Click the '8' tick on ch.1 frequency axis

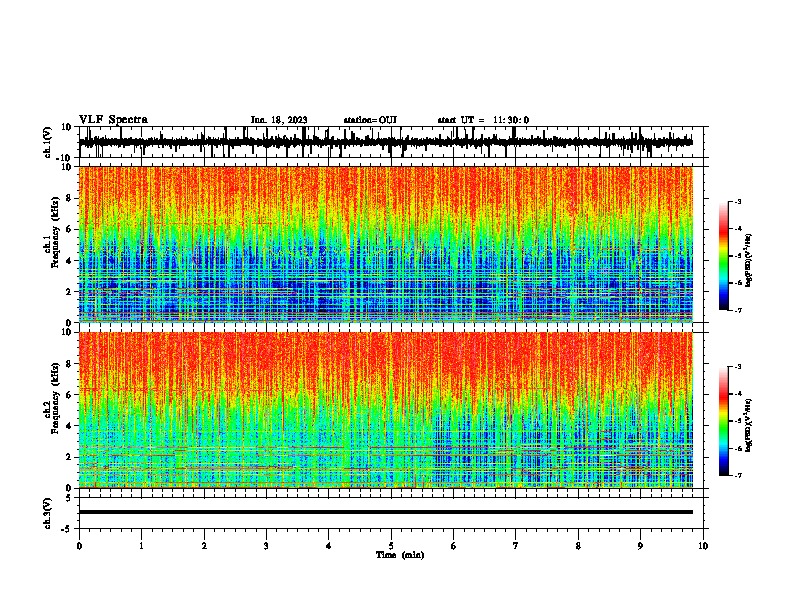pyautogui.click(x=69, y=198)
